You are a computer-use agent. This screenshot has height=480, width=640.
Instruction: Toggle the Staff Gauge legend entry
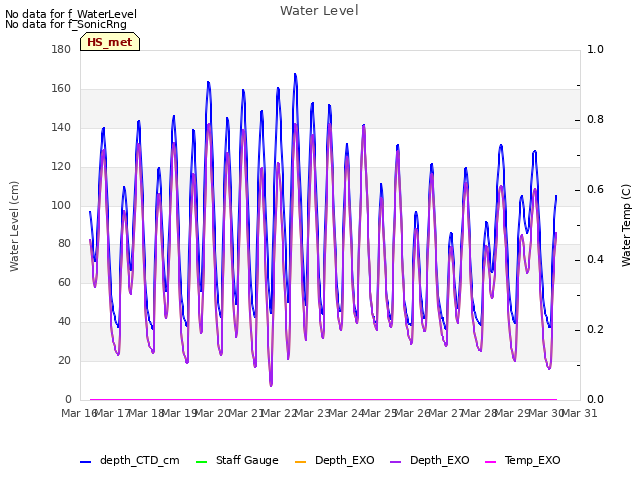[237, 461]
